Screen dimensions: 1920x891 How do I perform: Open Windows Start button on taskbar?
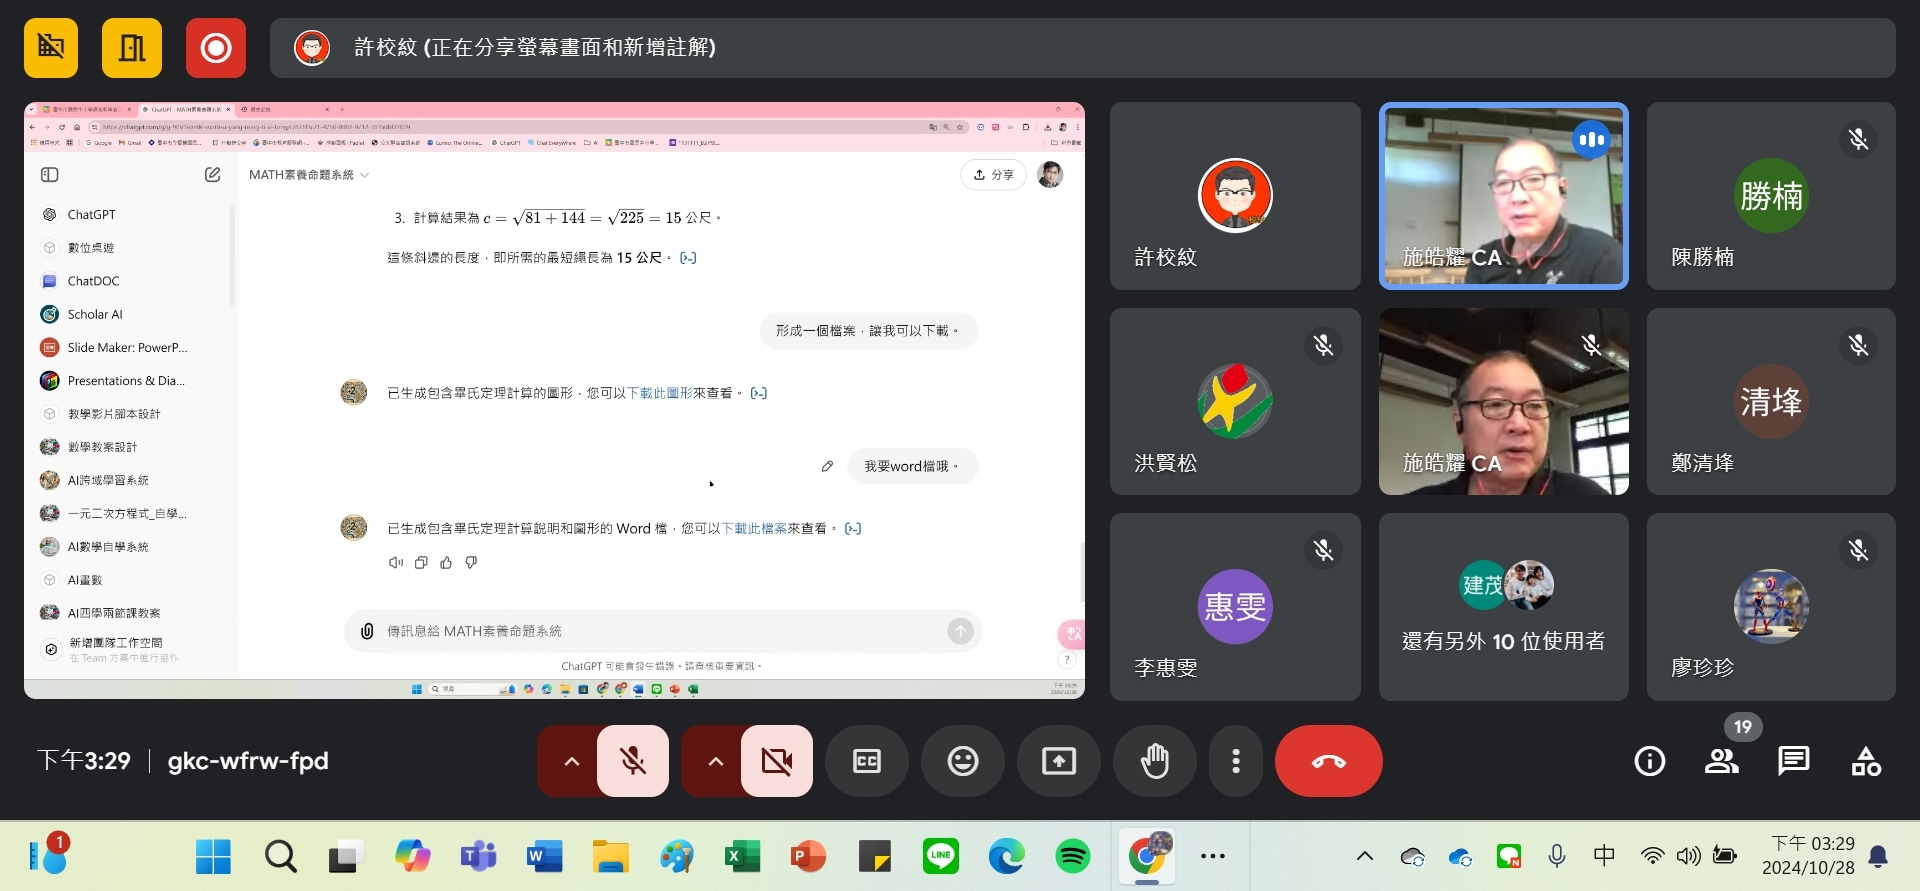[x=213, y=857]
